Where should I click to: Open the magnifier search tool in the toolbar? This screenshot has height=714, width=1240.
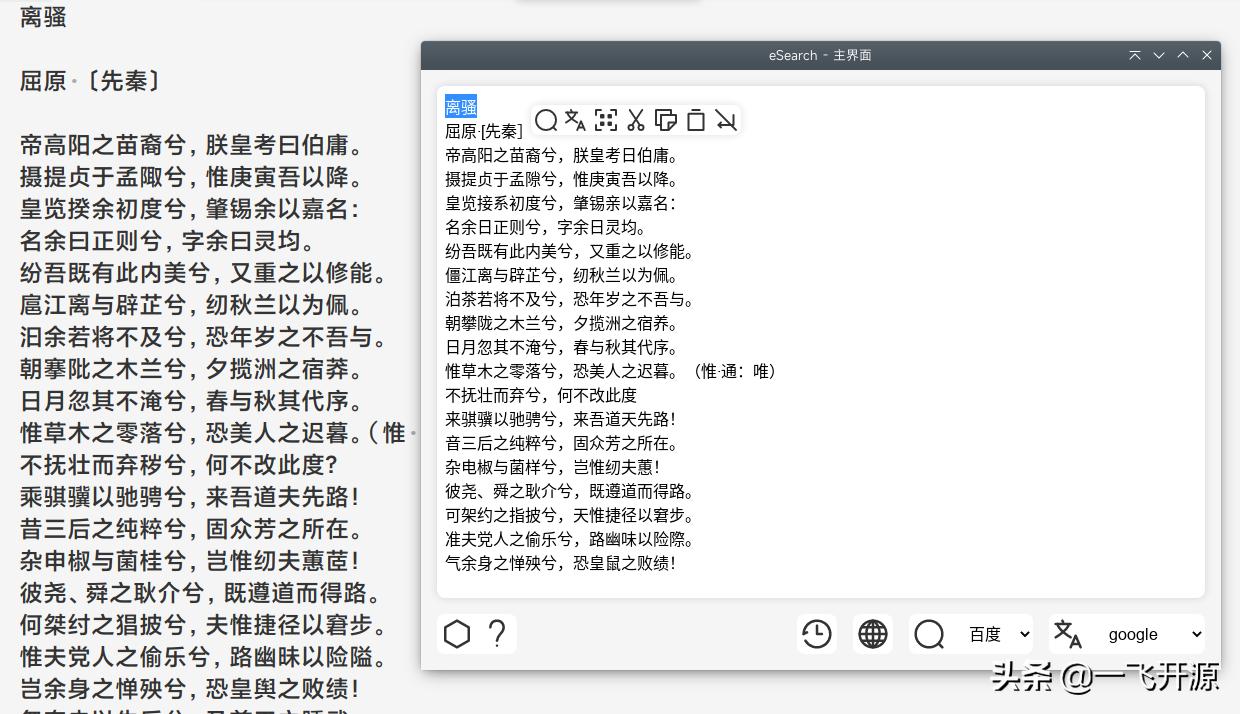click(546, 121)
